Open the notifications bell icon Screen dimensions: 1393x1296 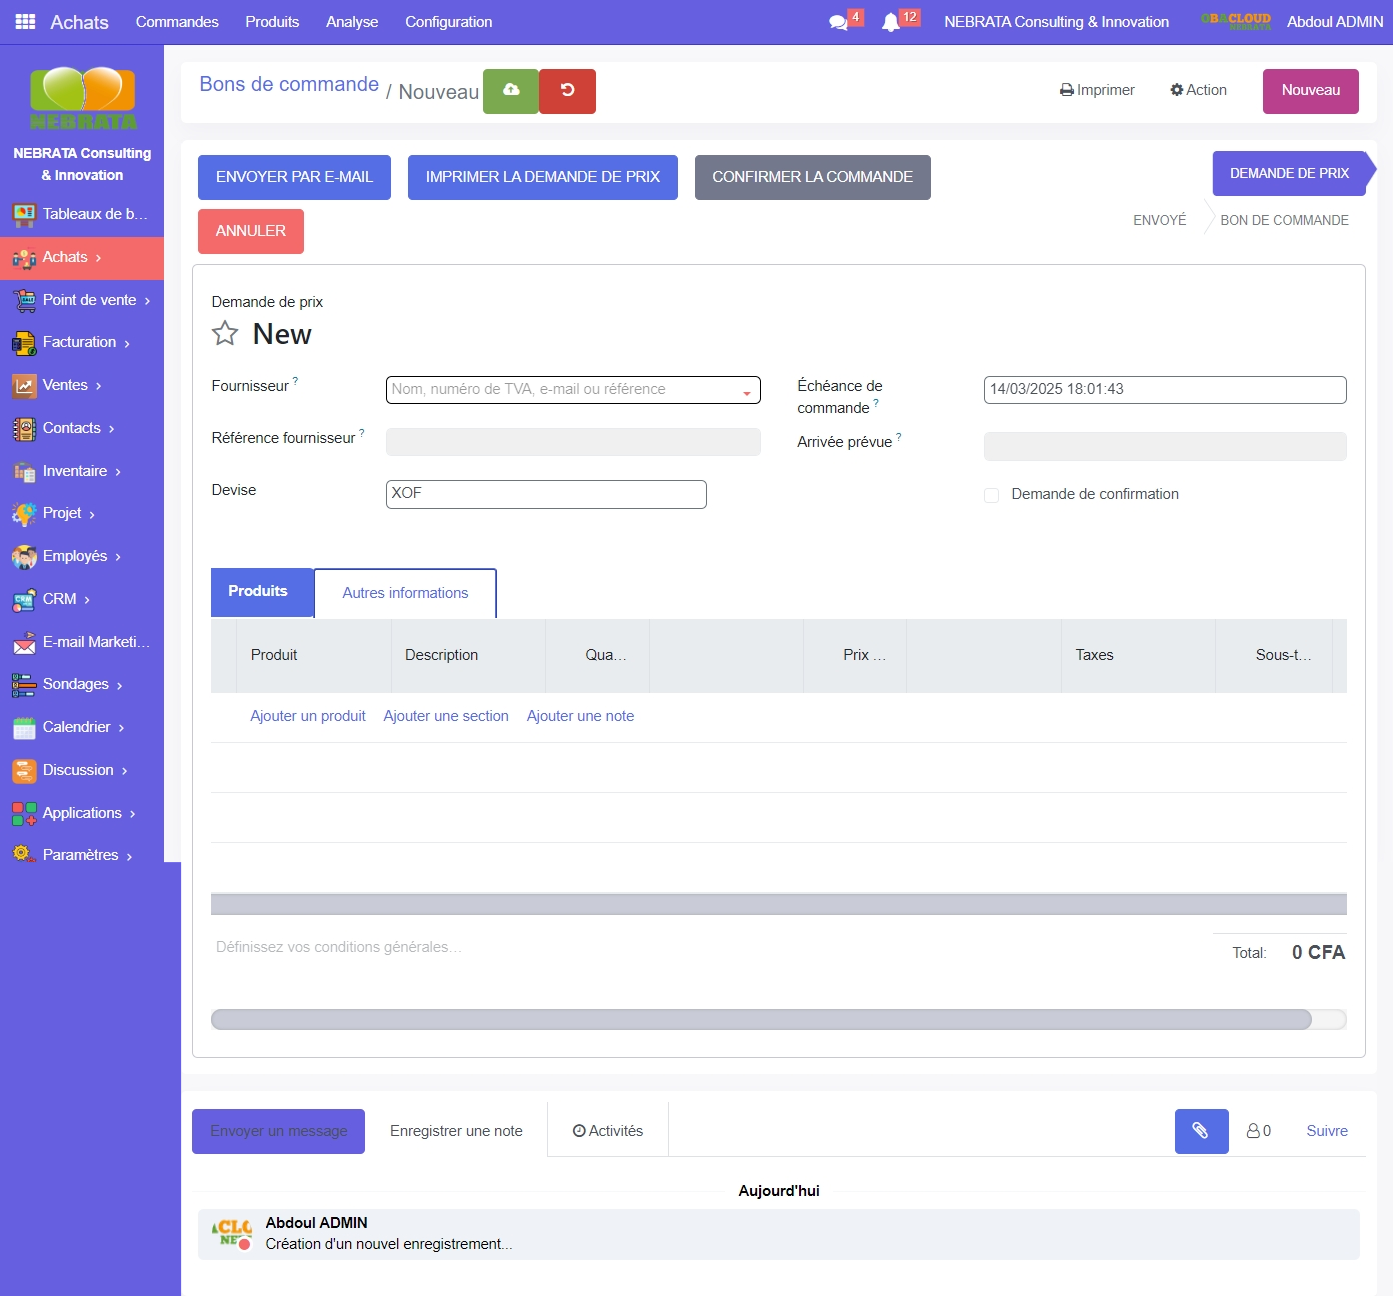point(890,22)
